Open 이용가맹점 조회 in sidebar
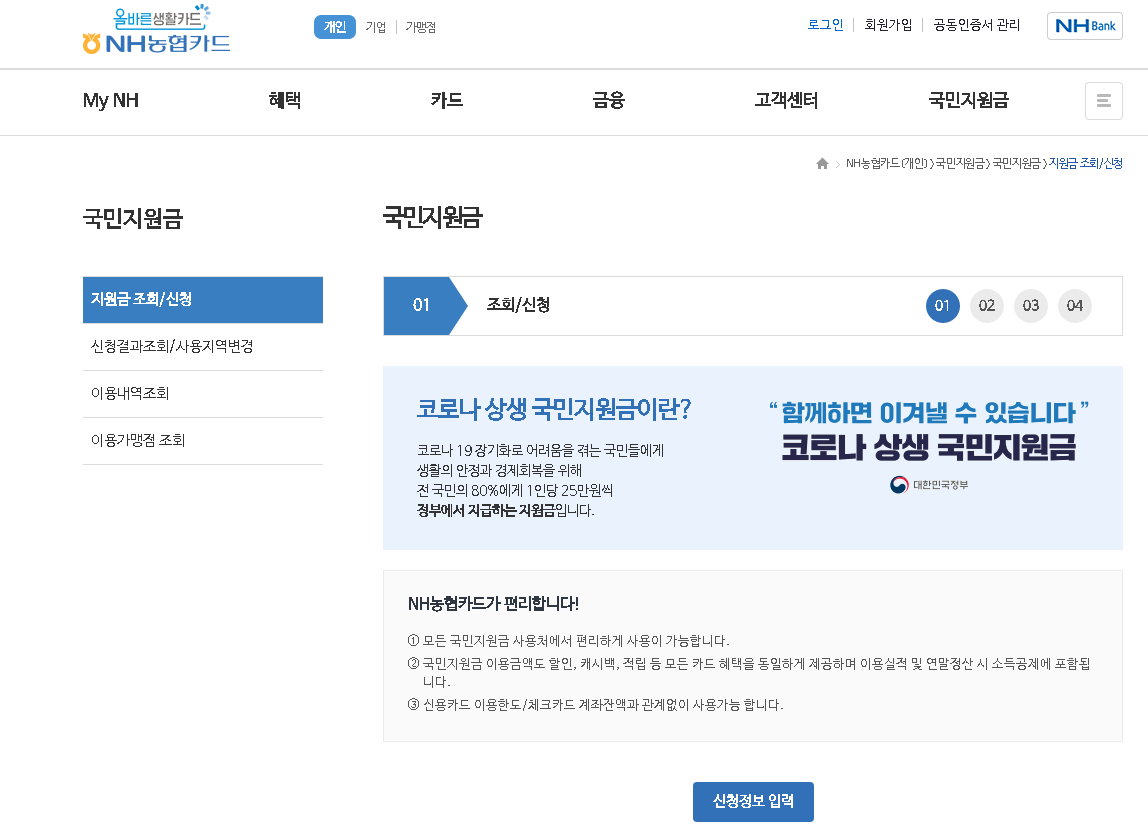The width and height of the screenshot is (1148, 839). coord(203,440)
